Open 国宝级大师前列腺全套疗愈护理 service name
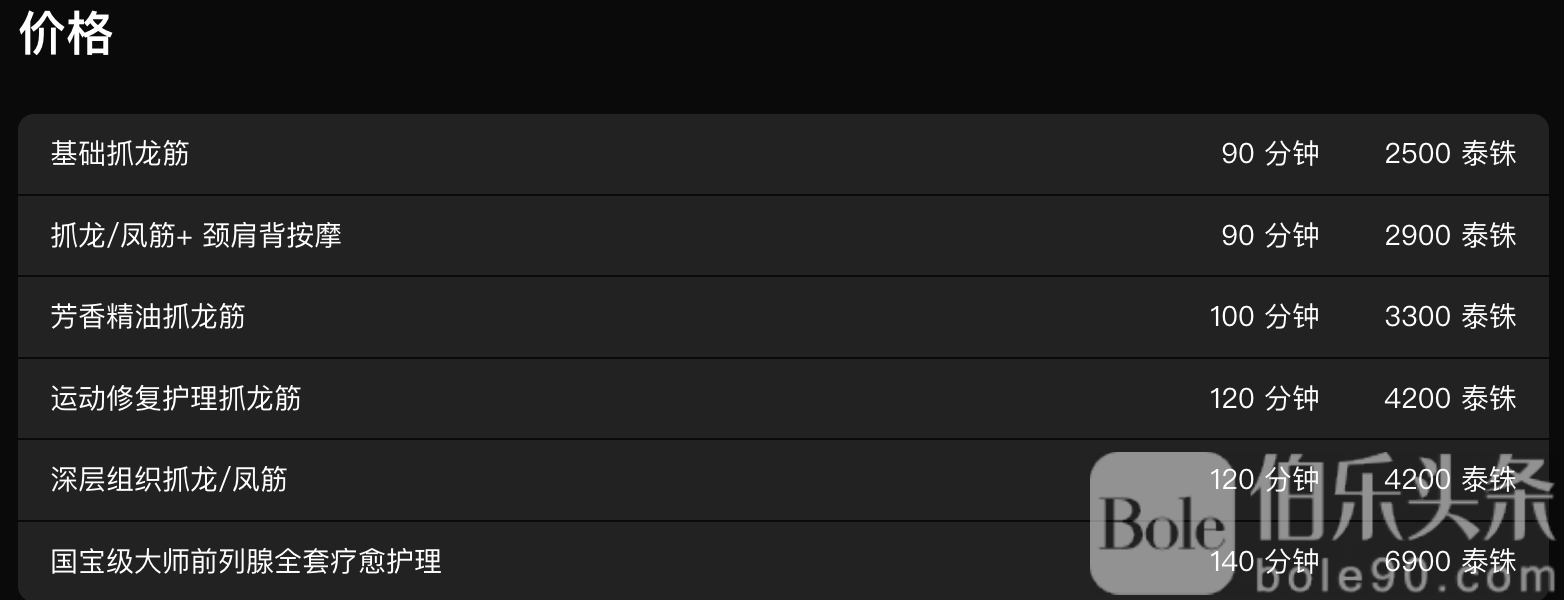Screen dimensions: 1564x600 pyautogui.click(x=246, y=561)
